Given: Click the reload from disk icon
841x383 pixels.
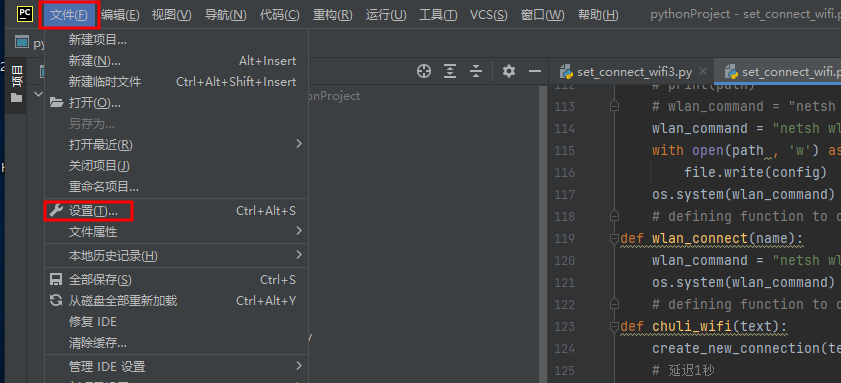Looking at the screenshot, I should (56, 300).
